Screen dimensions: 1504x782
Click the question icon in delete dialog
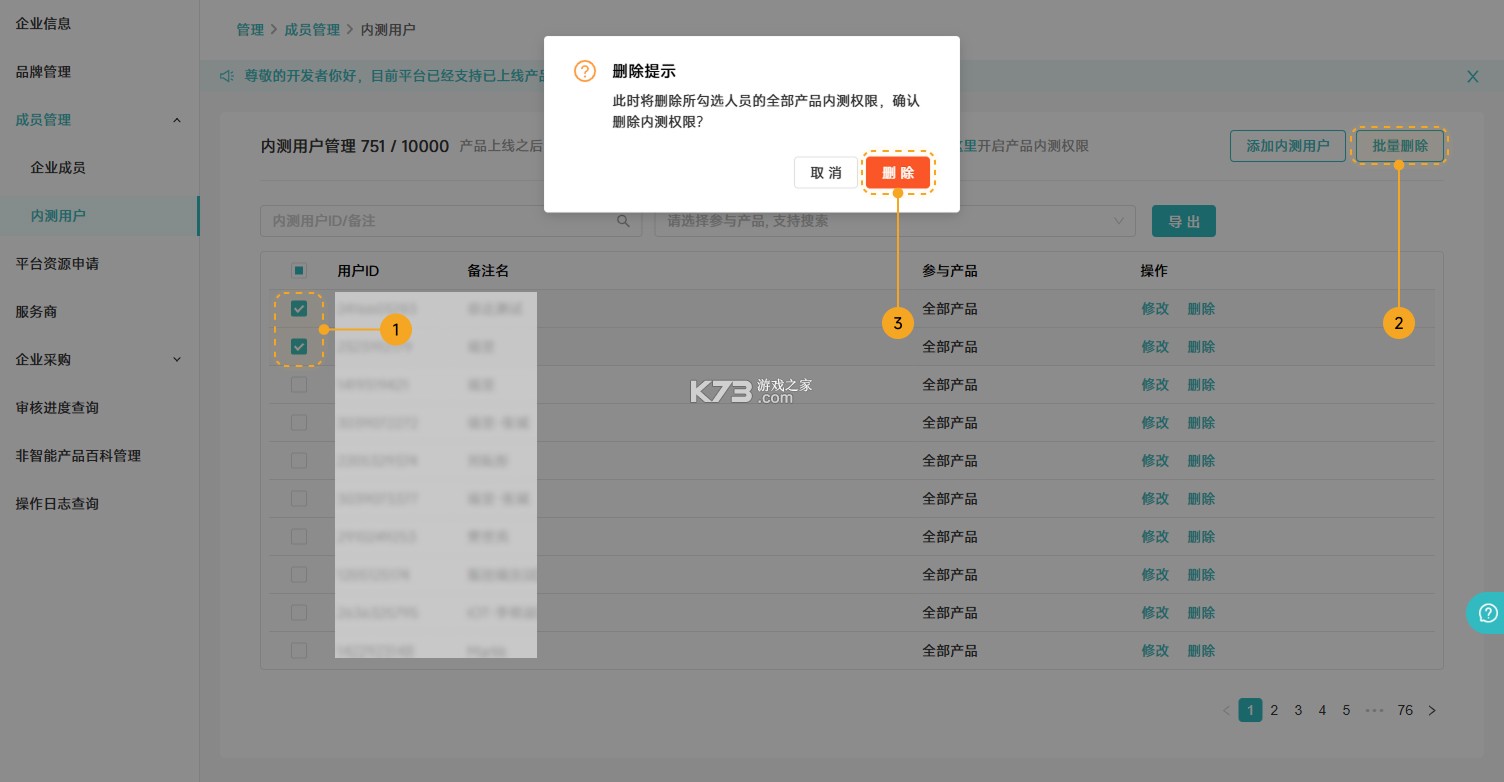[585, 71]
